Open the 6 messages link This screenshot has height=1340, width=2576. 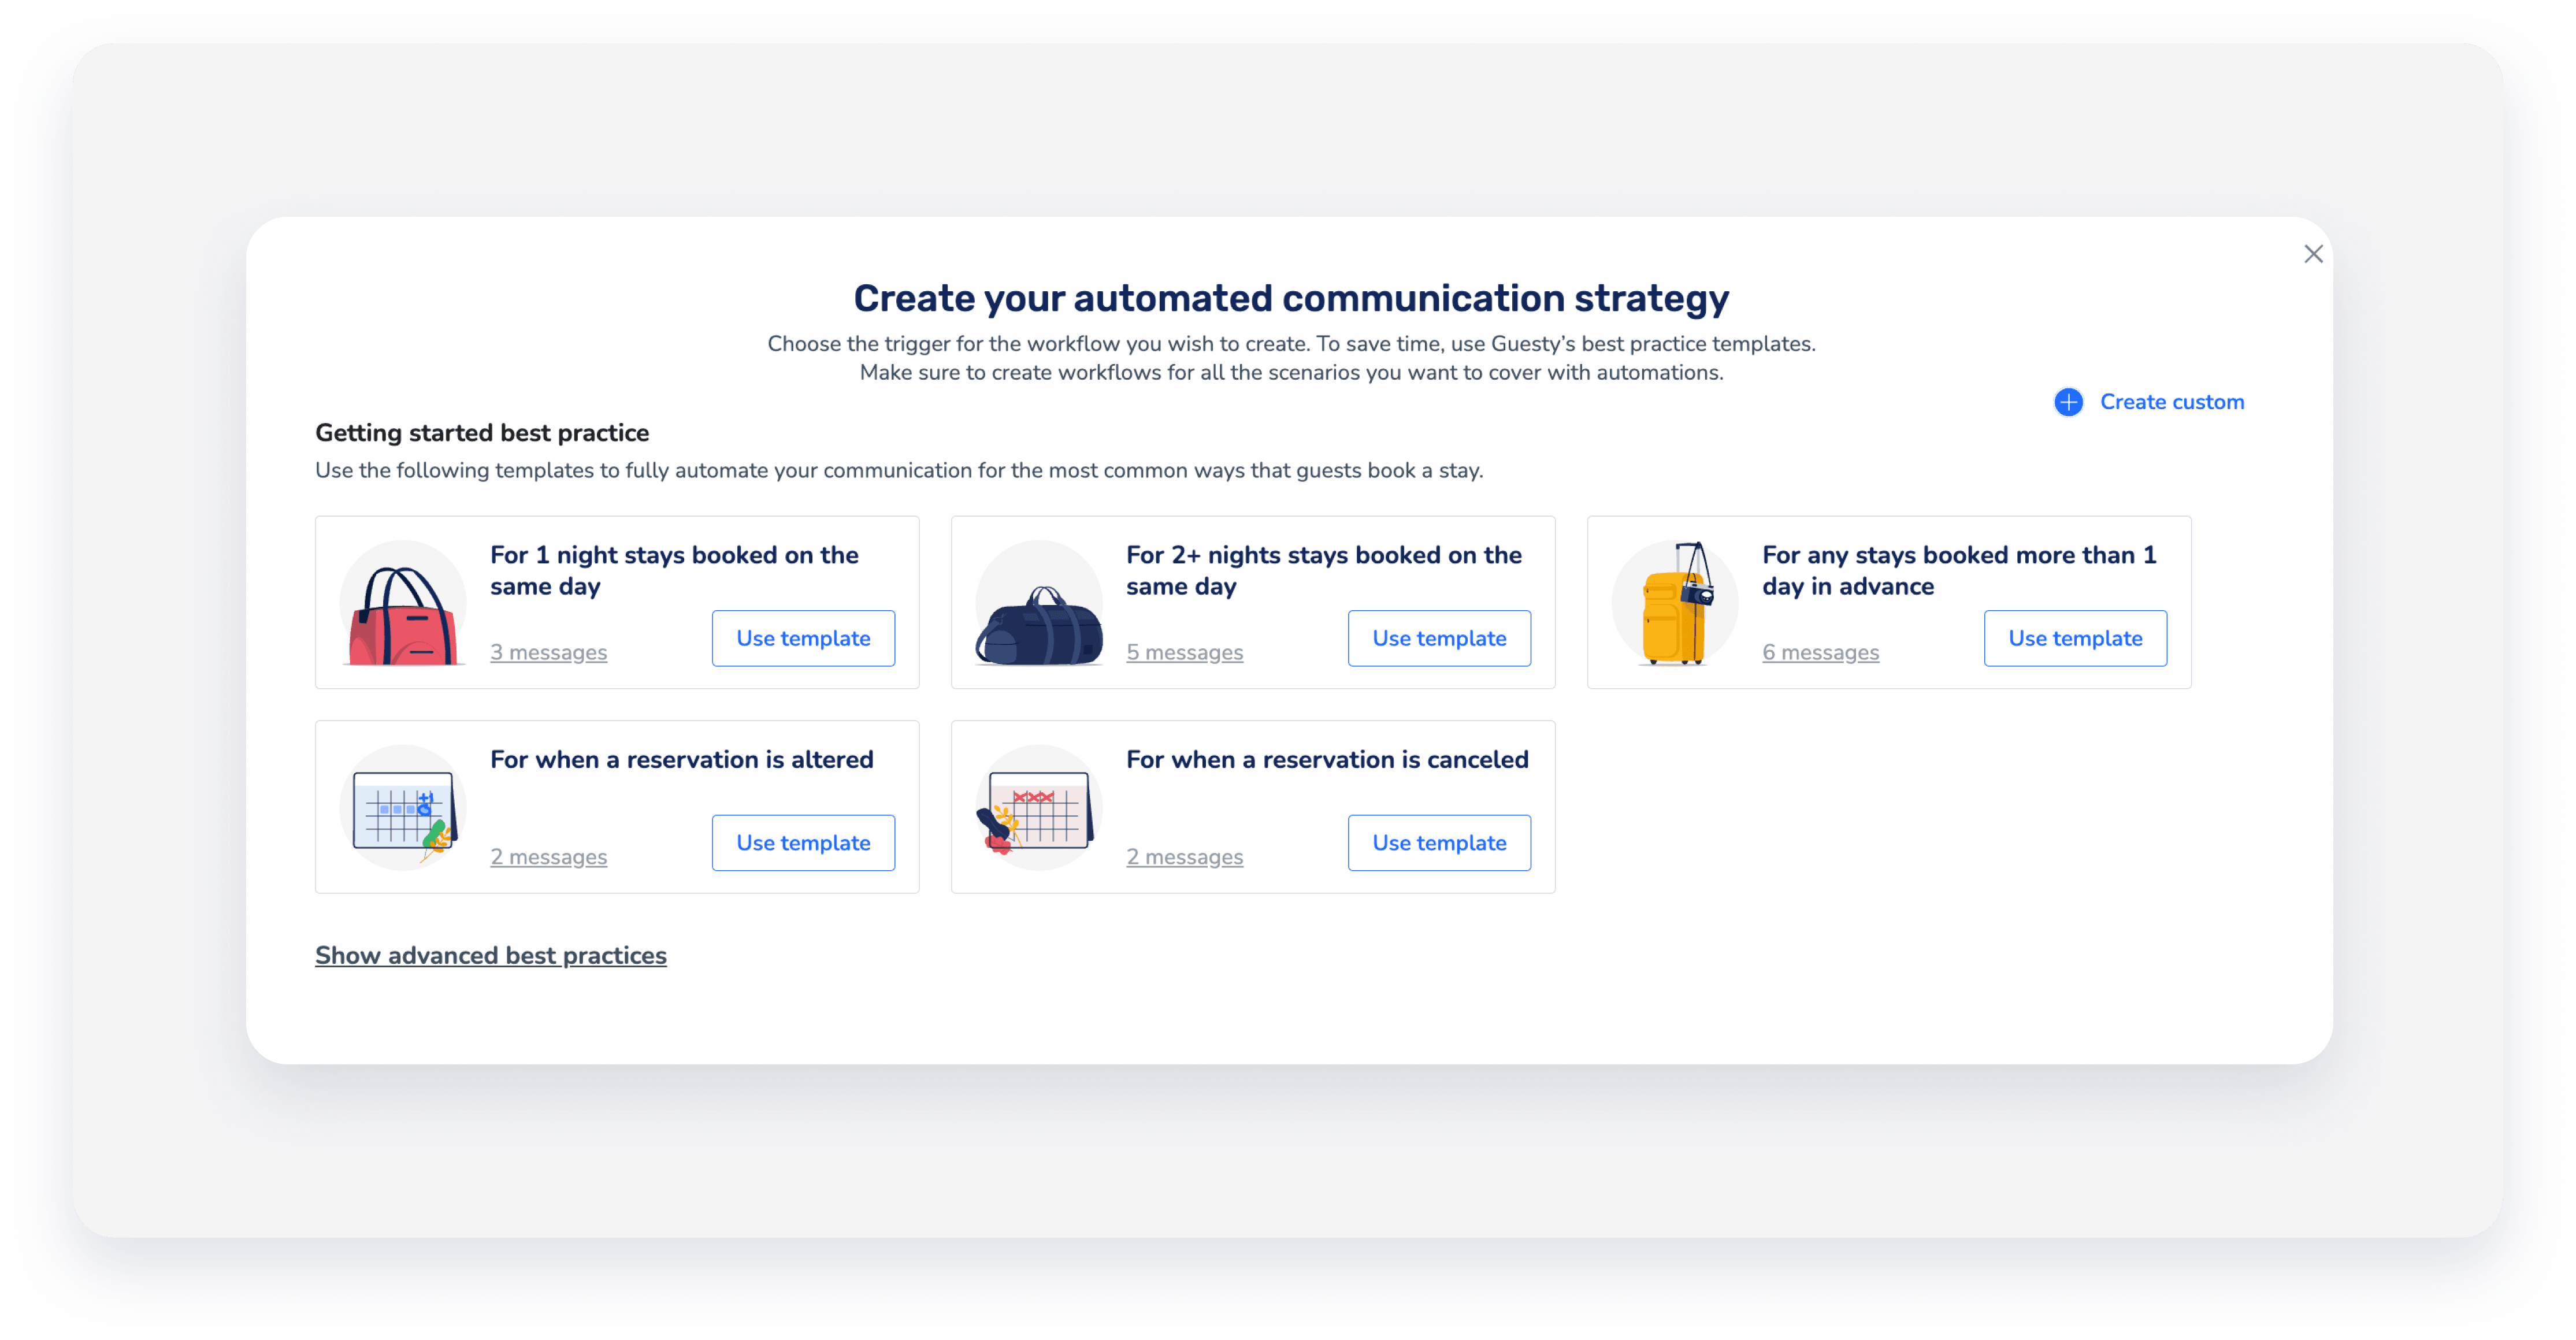(1820, 653)
